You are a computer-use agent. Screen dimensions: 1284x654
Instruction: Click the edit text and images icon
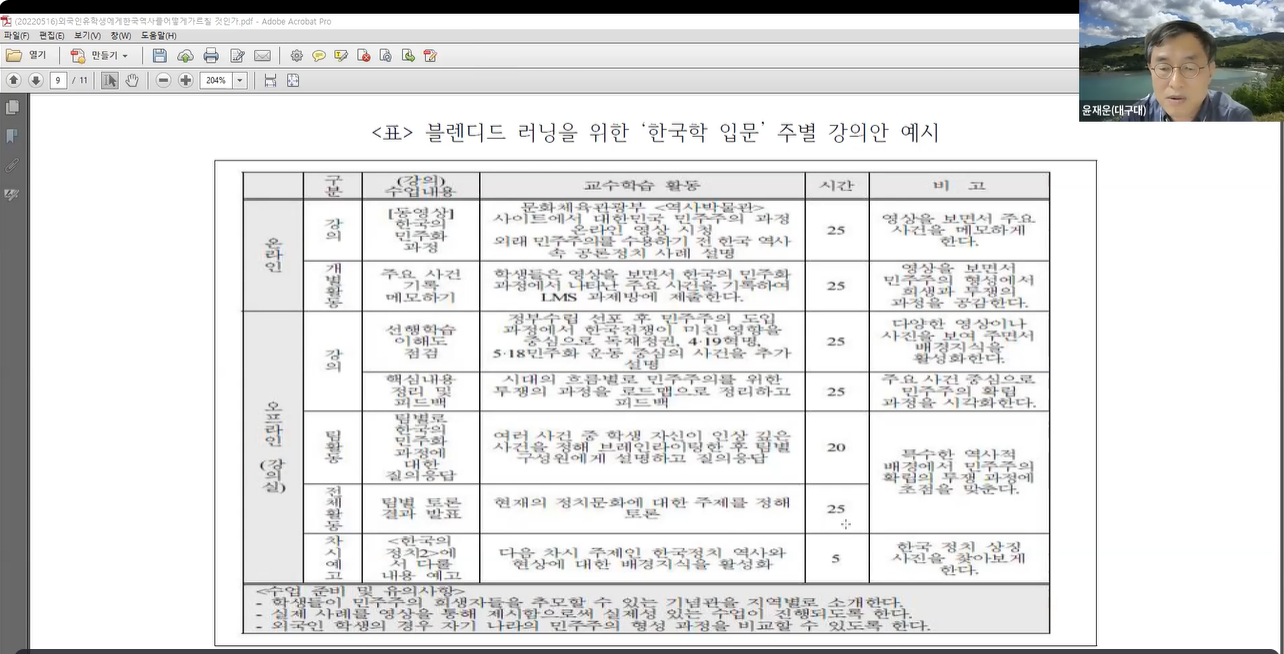click(237, 55)
